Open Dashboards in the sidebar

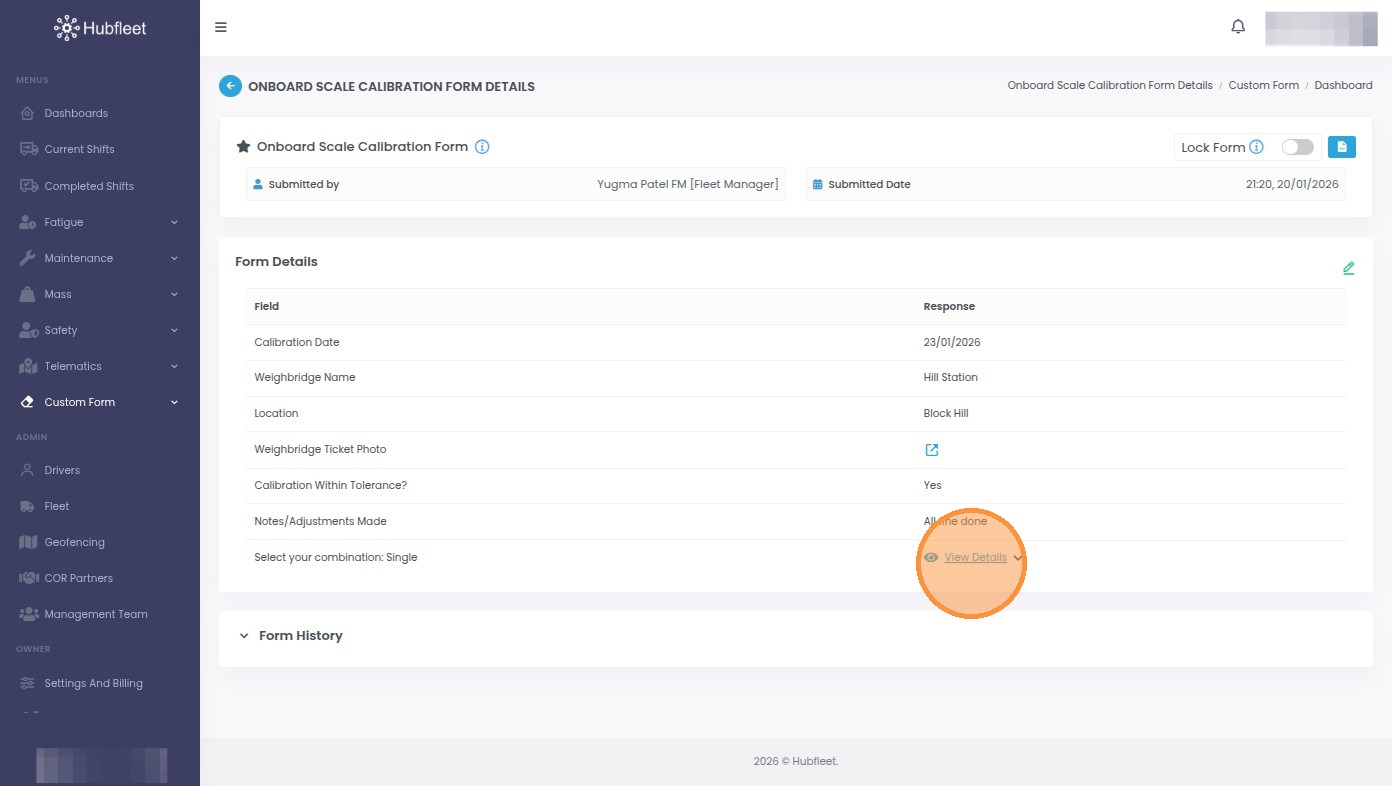click(76, 113)
